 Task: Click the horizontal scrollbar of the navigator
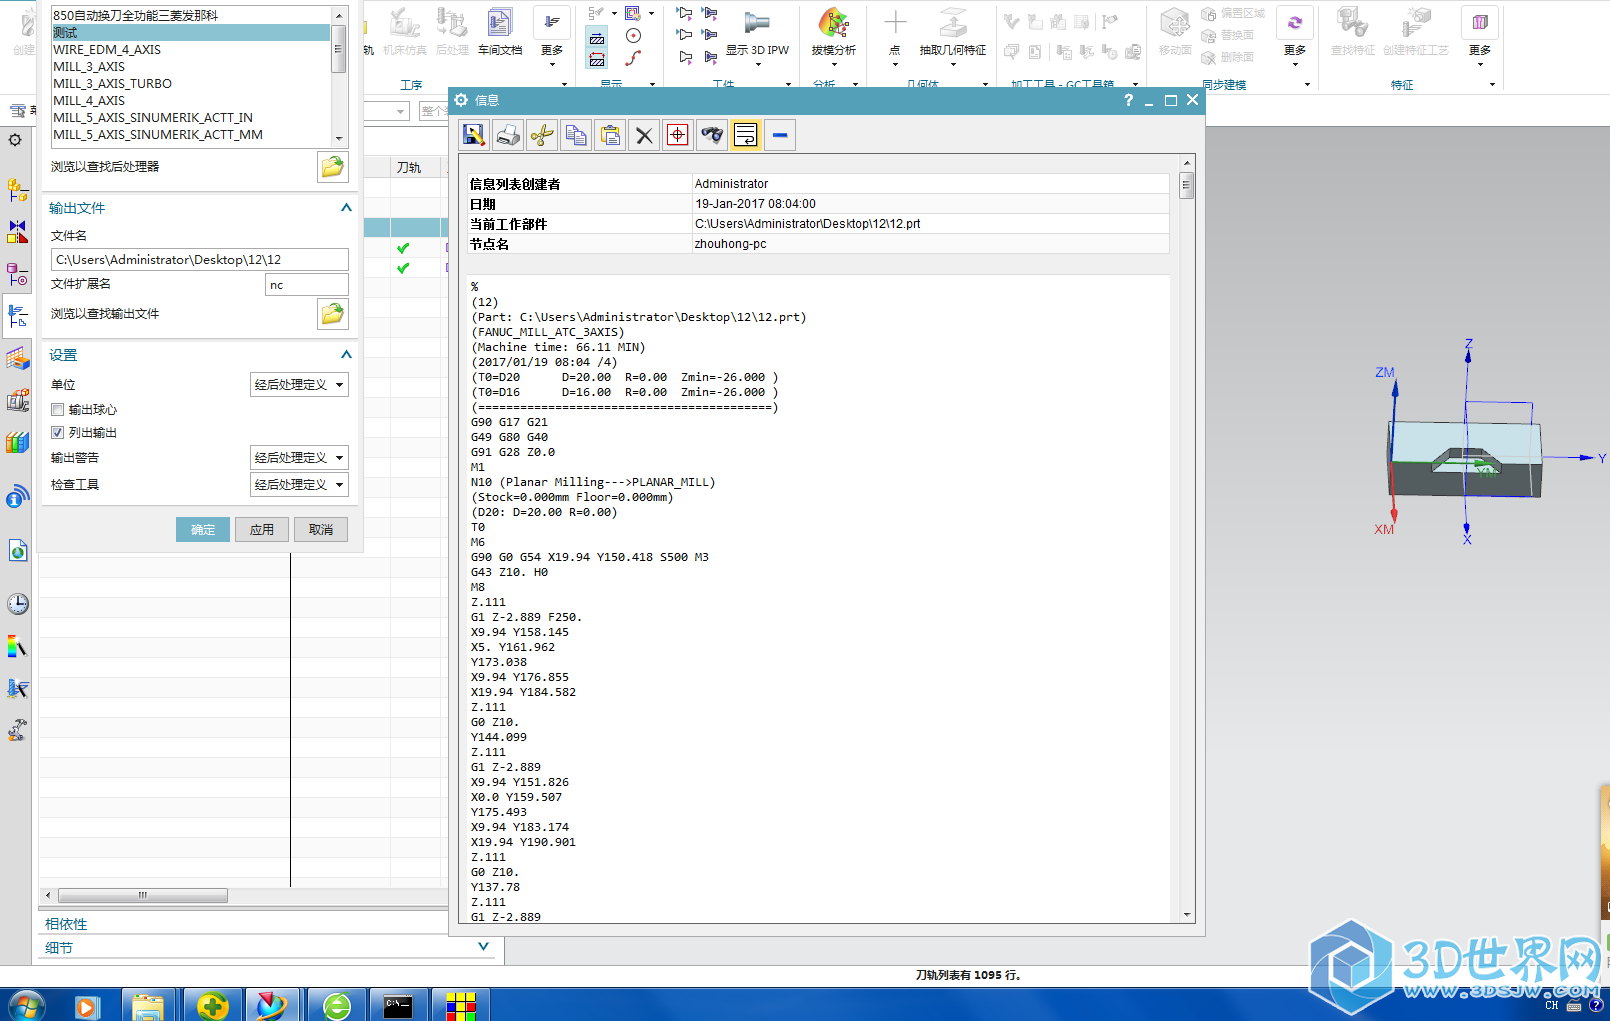coord(143,896)
